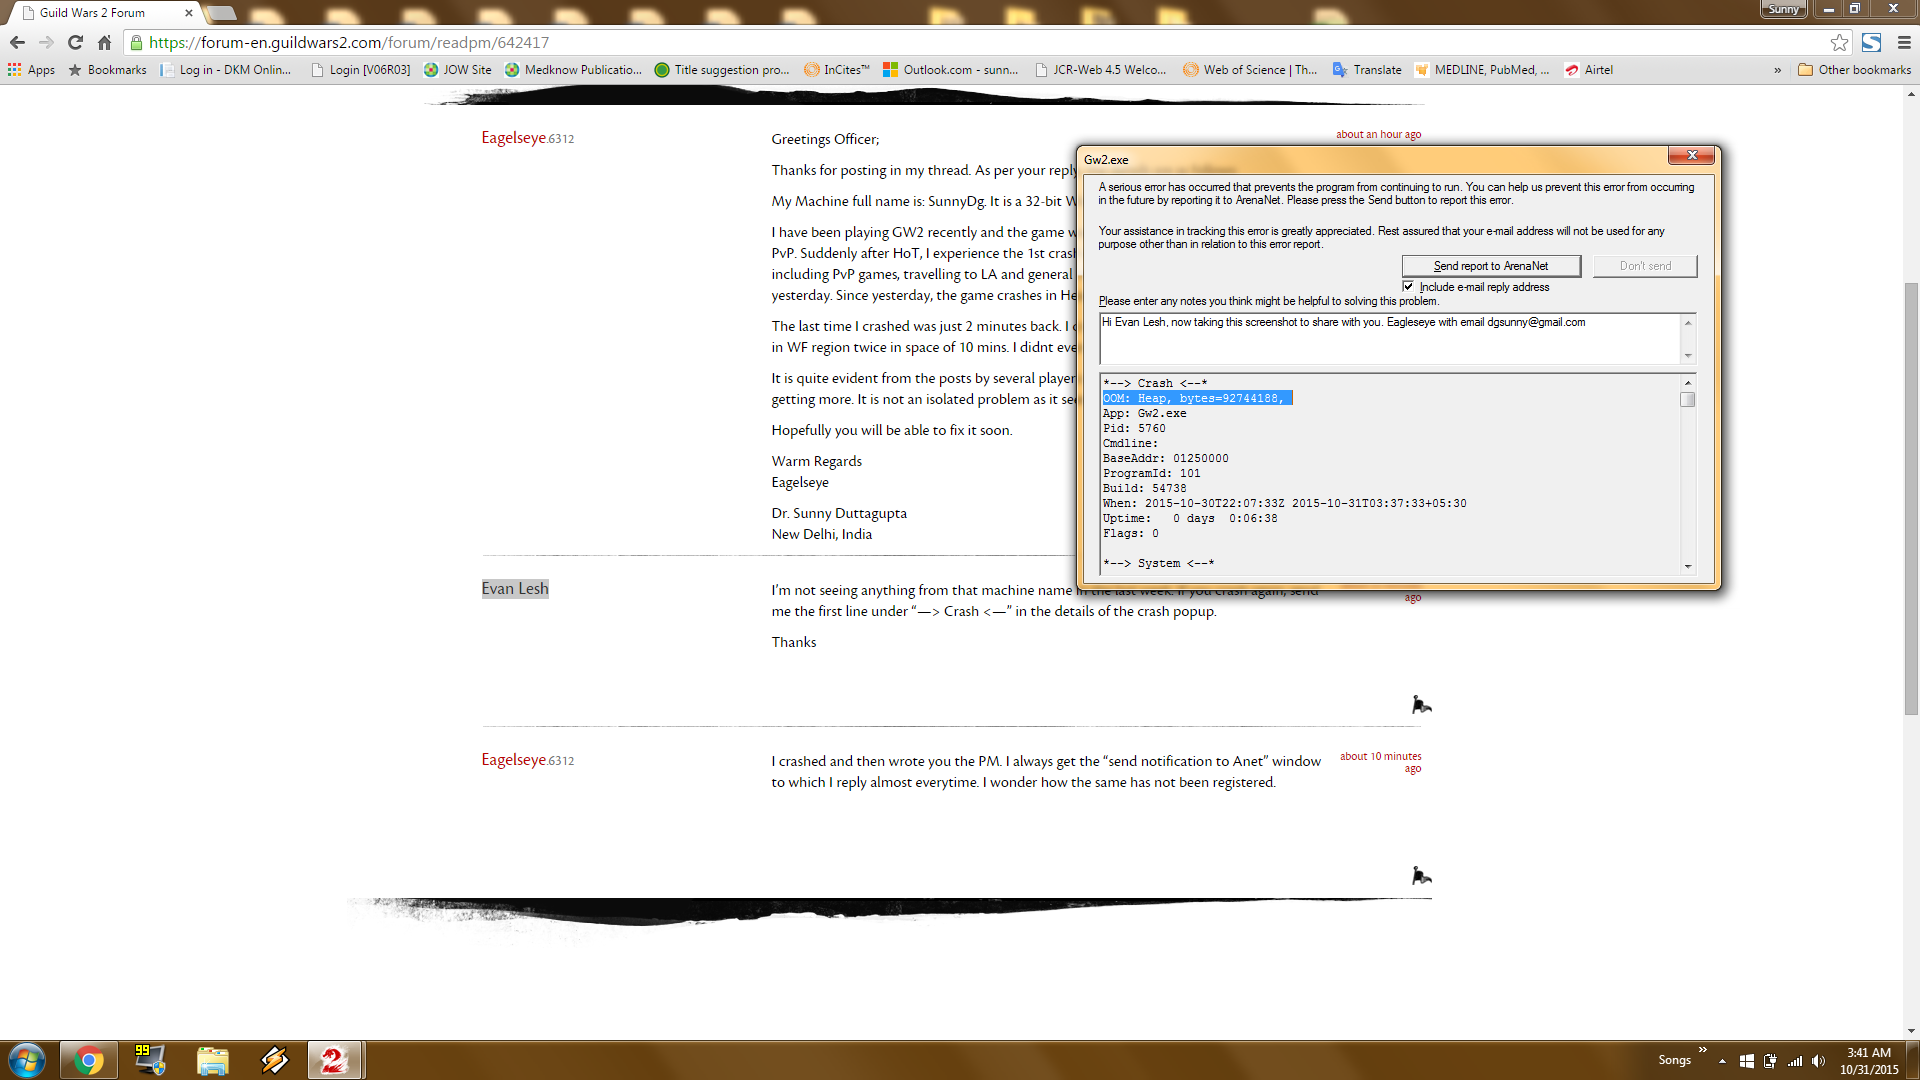Screen dimensions: 1920x1080
Task: Reload the Guild Wars 2 forum page
Action: tap(75, 42)
